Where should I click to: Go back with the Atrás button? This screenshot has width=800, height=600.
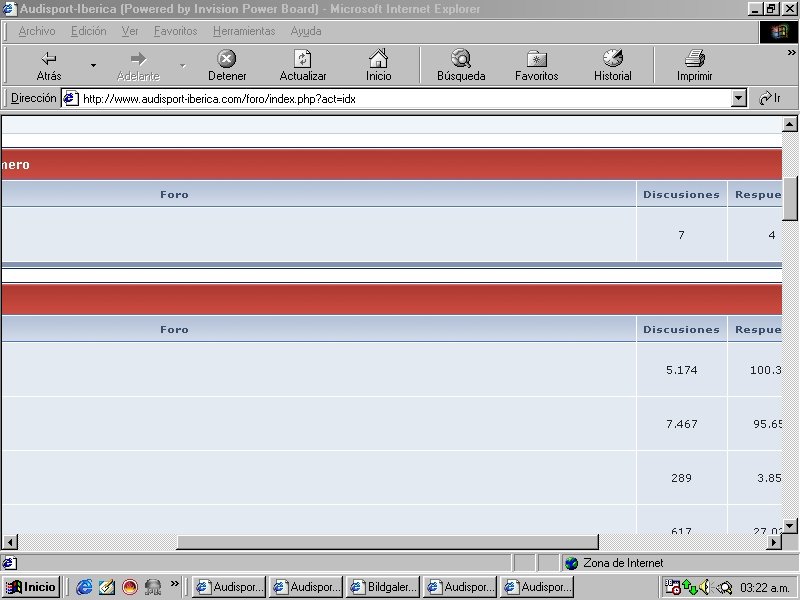(x=48, y=65)
